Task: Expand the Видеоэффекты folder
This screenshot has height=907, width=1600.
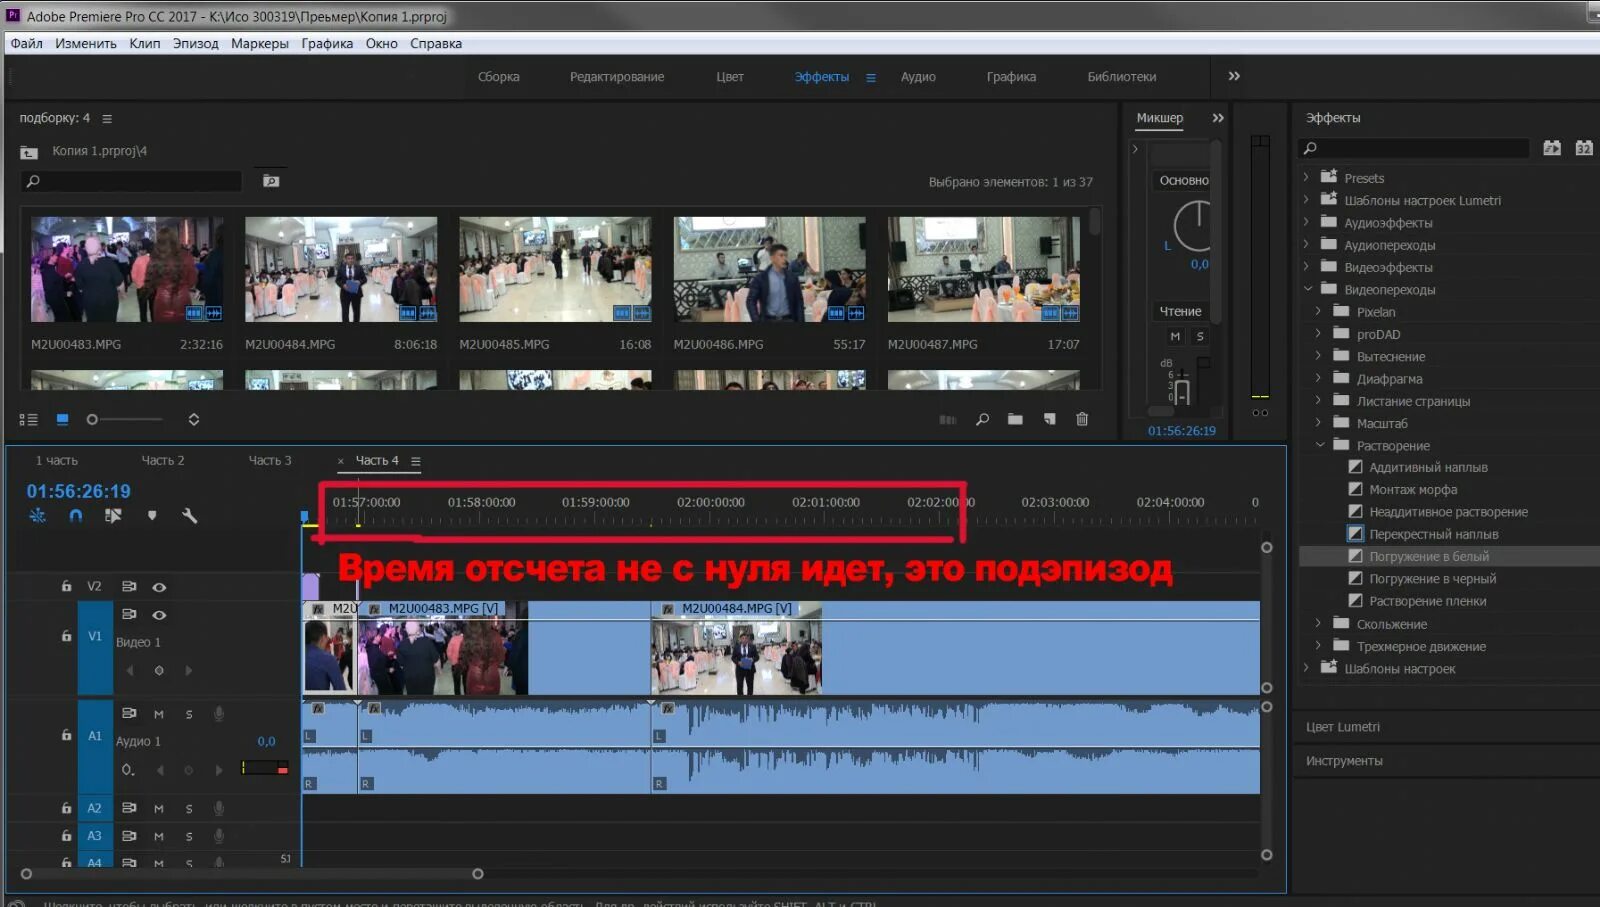Action: click(x=1305, y=267)
